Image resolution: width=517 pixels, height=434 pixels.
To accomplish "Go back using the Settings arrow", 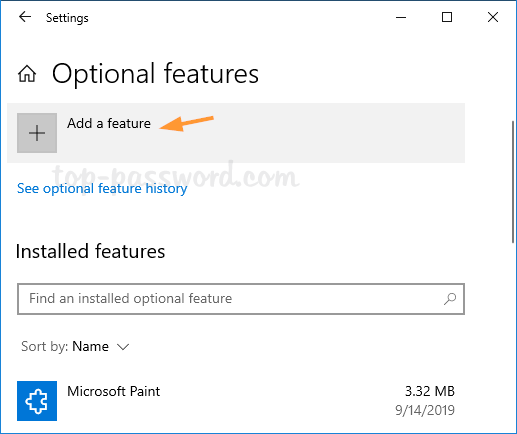I will click(25, 17).
